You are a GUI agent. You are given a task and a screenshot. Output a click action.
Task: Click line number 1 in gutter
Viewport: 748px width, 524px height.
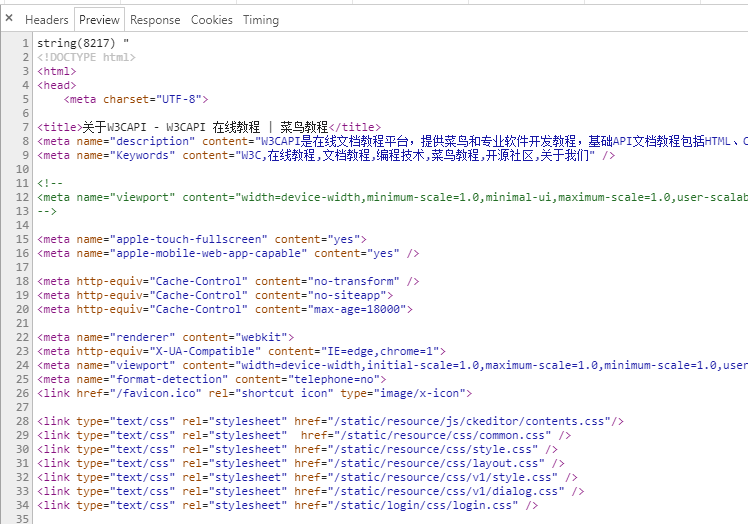point(25,43)
